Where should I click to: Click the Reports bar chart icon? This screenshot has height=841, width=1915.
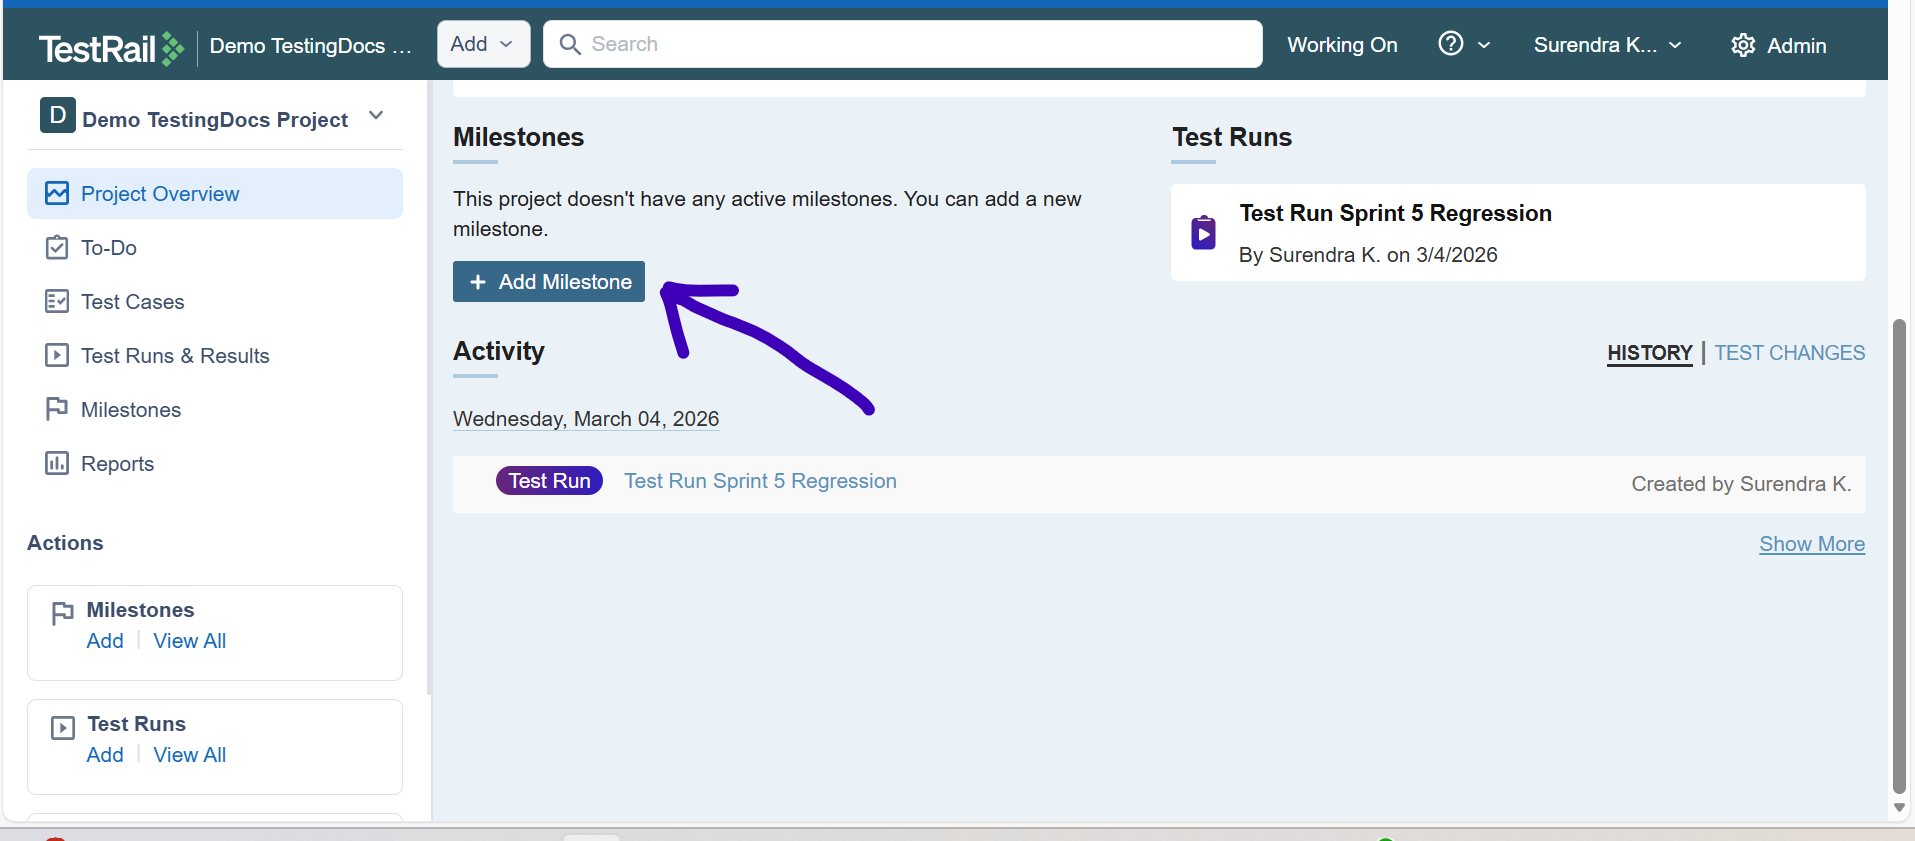[x=57, y=464]
